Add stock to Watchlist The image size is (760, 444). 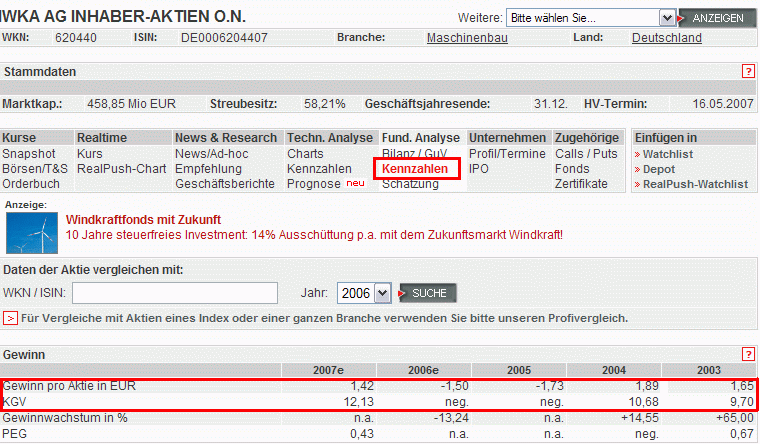(x=667, y=154)
